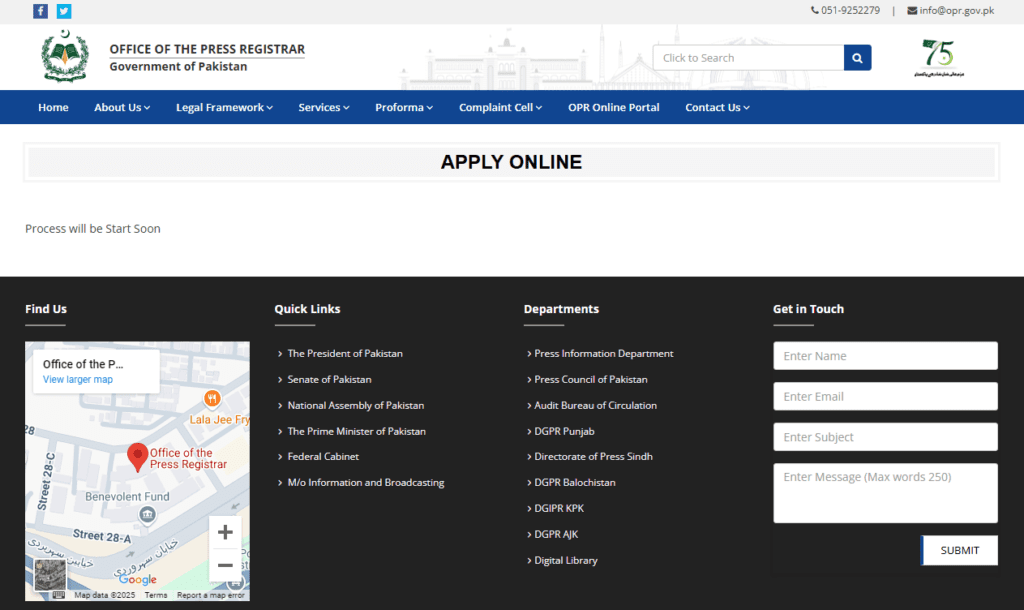Expand the Legal Framework menu
1024x610 pixels.
click(x=225, y=107)
